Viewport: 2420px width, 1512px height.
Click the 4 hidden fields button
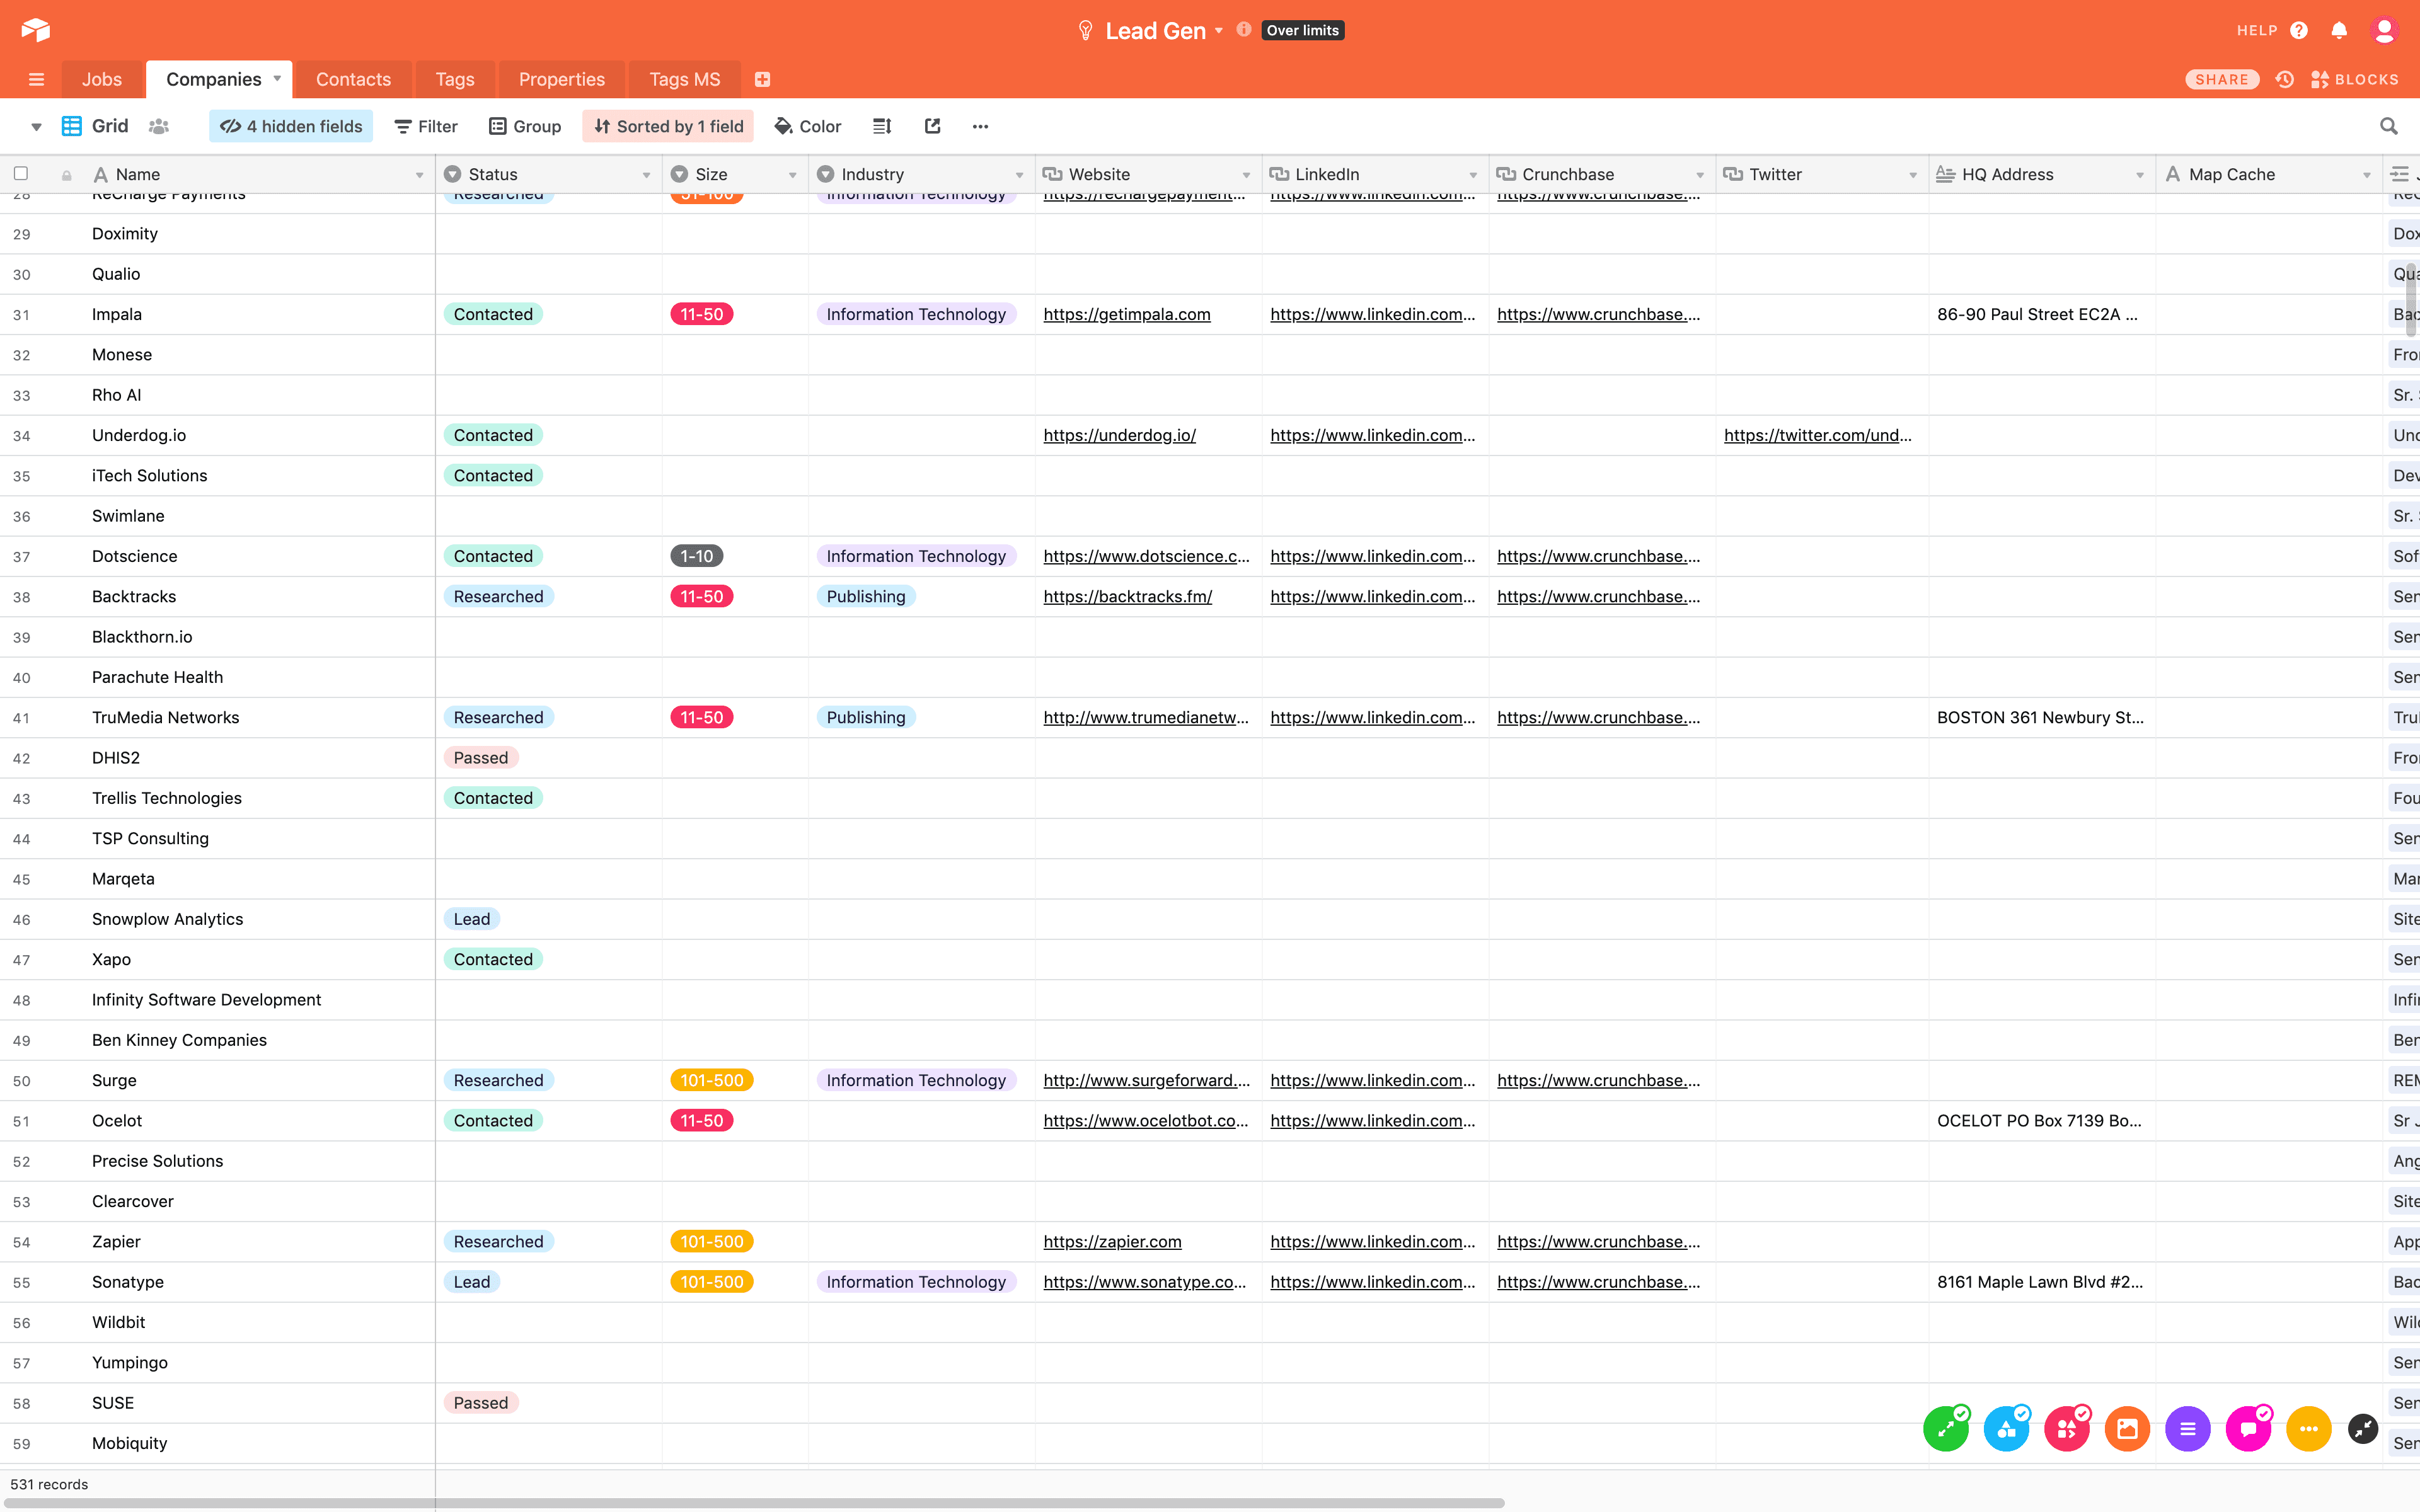(291, 126)
